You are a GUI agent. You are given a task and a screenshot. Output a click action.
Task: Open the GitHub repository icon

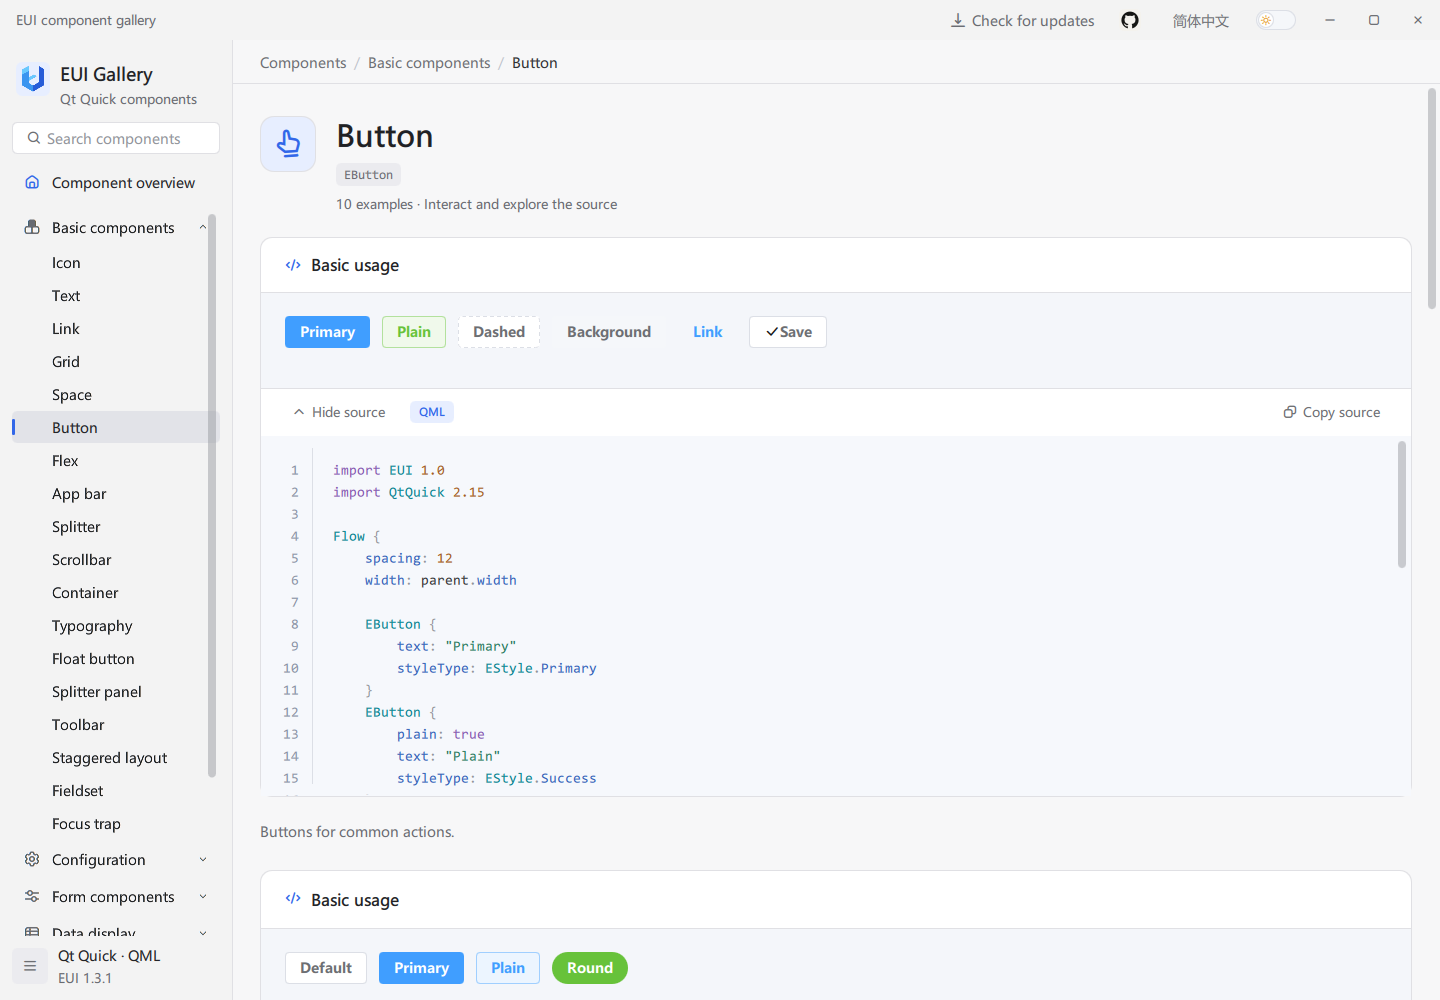[1130, 20]
